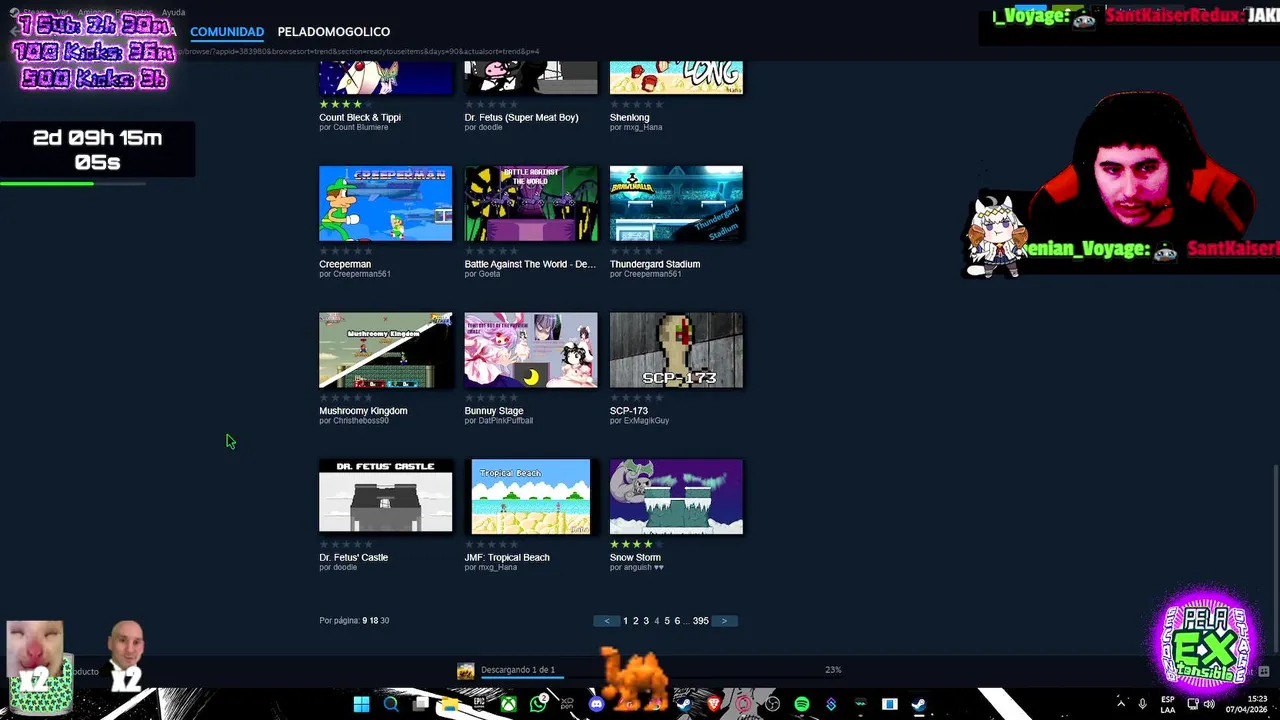The image size is (1280, 720).
Task: Open Steam friends and chat icon
Action: click(x=1264, y=671)
